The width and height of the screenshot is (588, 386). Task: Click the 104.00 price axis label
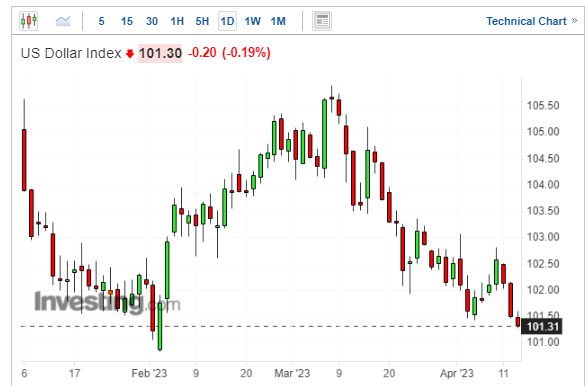(x=543, y=185)
